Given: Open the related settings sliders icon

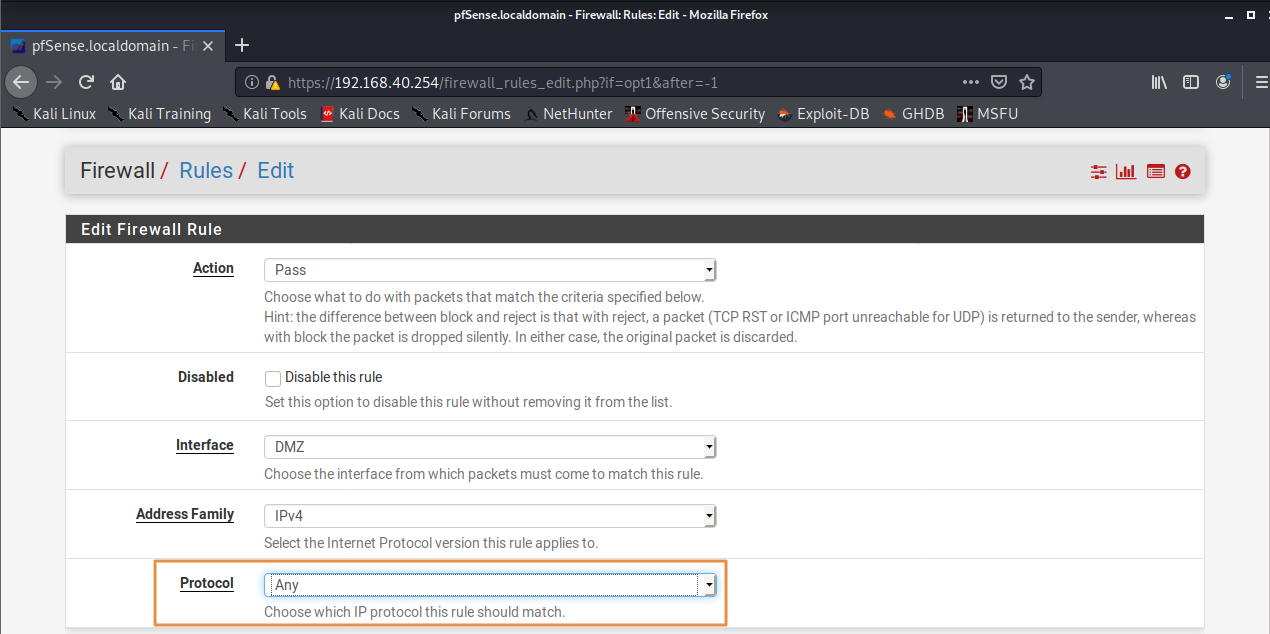Looking at the screenshot, I should click(x=1099, y=171).
